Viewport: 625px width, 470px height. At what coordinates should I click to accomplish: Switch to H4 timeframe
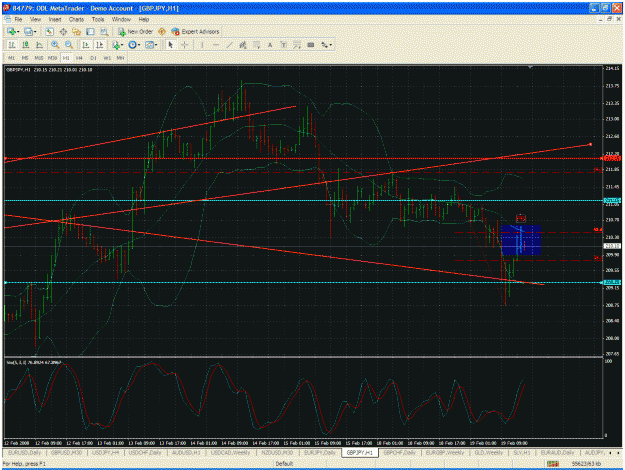tap(79, 58)
